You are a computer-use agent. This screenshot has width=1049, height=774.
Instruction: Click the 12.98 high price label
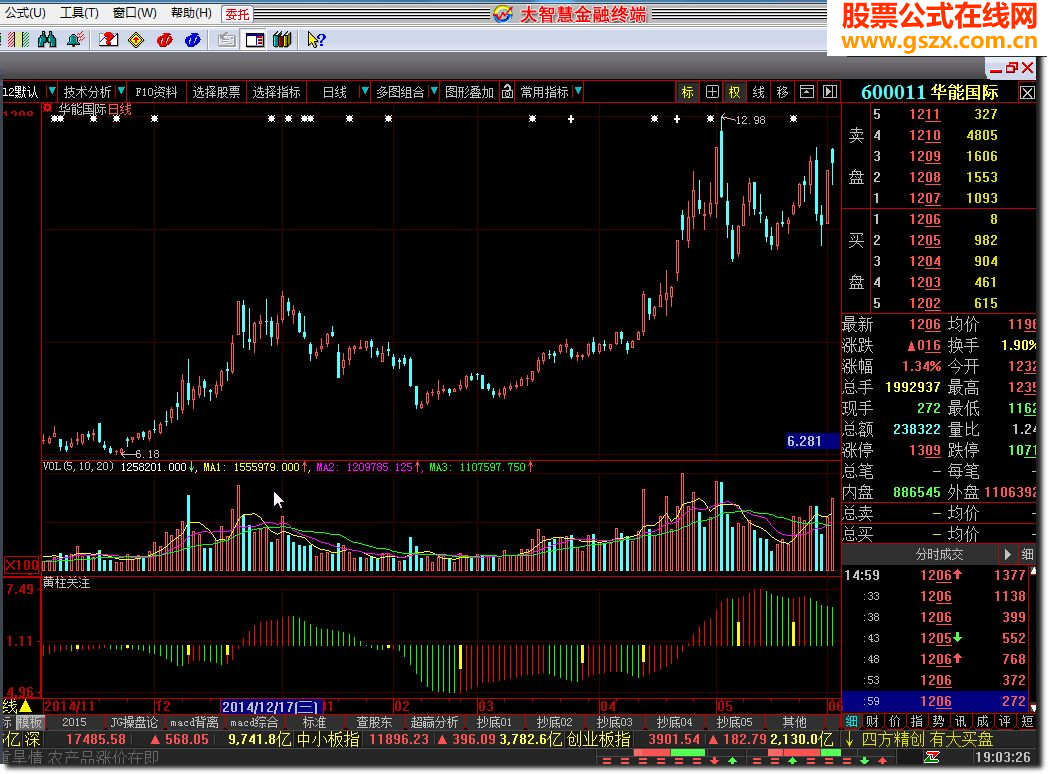pyautogui.click(x=750, y=120)
